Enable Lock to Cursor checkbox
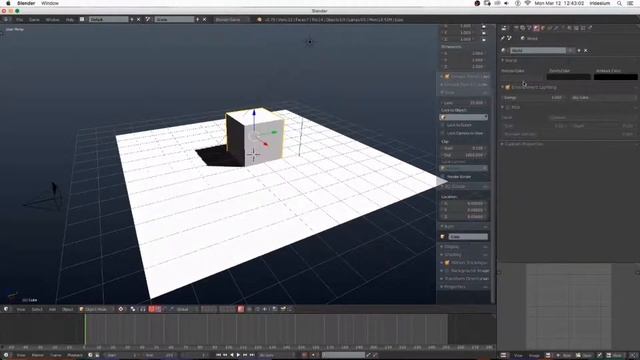640x360 pixels. (x=443, y=125)
